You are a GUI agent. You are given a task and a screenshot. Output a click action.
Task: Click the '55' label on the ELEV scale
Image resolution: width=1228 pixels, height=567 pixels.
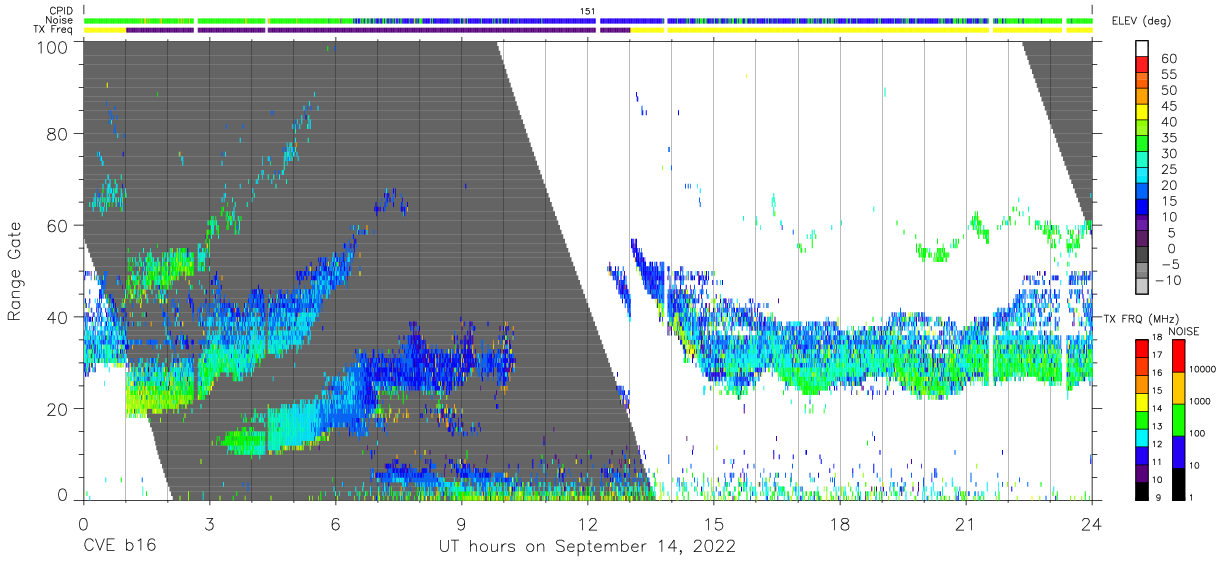click(1167, 75)
